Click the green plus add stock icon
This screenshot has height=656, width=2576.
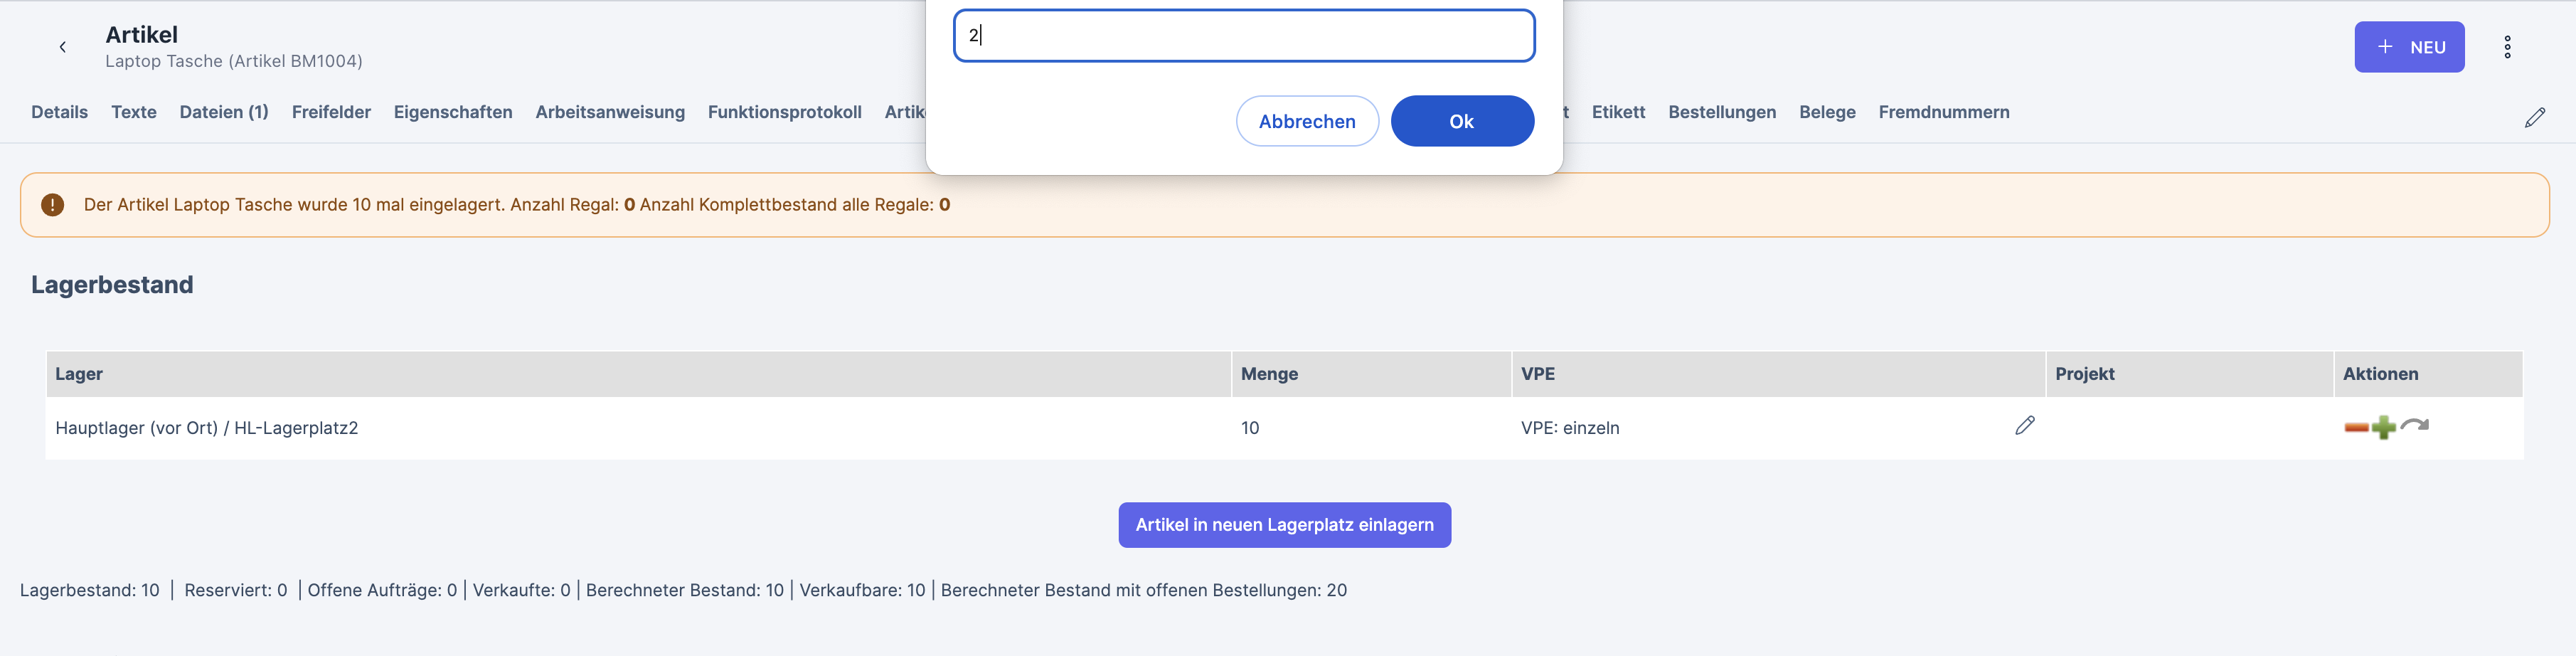pos(2384,428)
